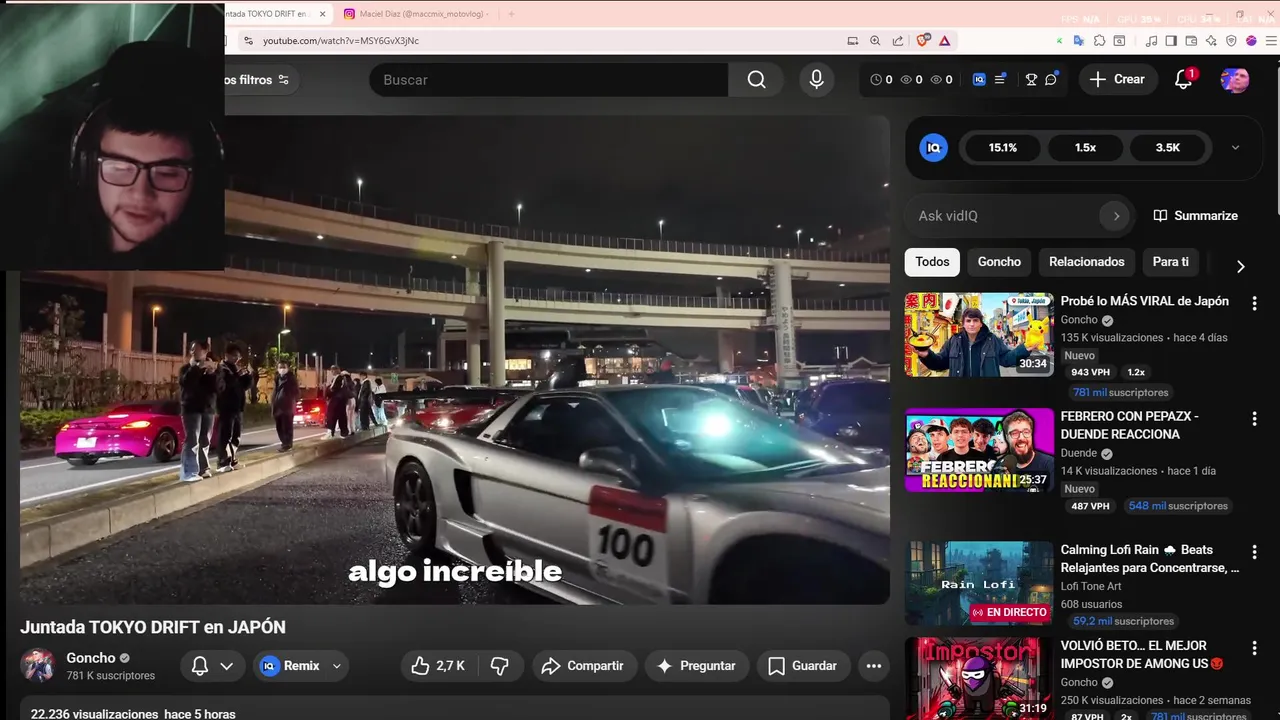The width and height of the screenshot is (1280, 720).
Task: Click the translate extension icon
Action: pos(1078,41)
